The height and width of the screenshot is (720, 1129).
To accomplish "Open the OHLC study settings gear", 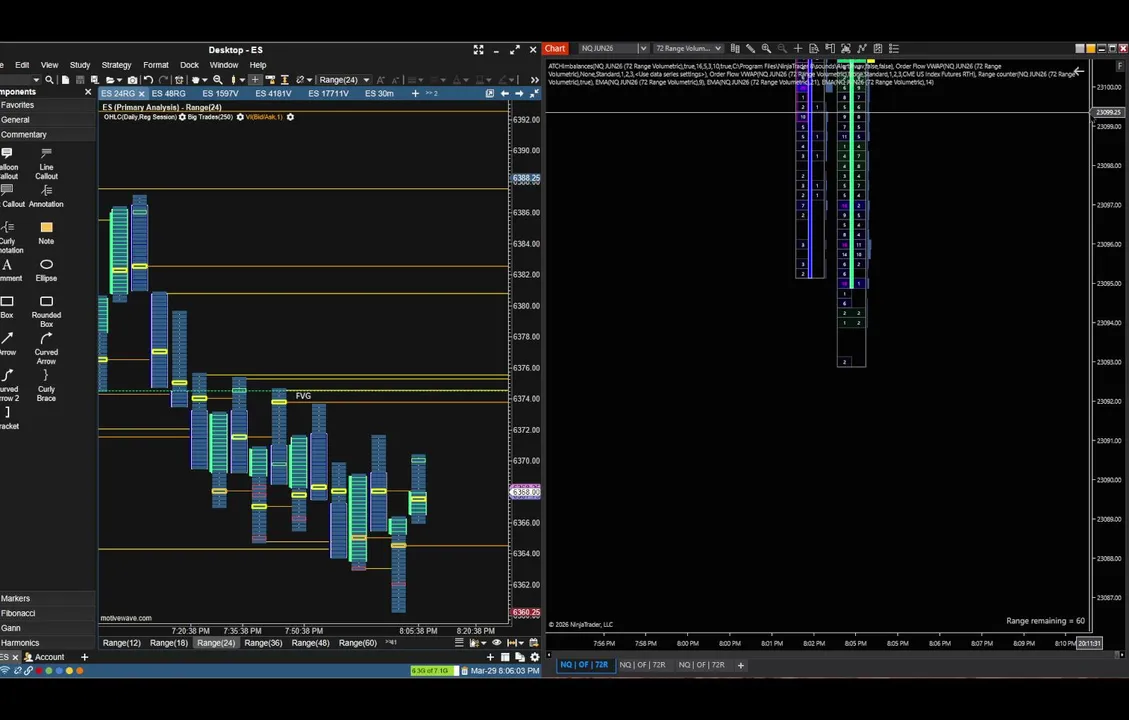I will [x=182, y=117].
